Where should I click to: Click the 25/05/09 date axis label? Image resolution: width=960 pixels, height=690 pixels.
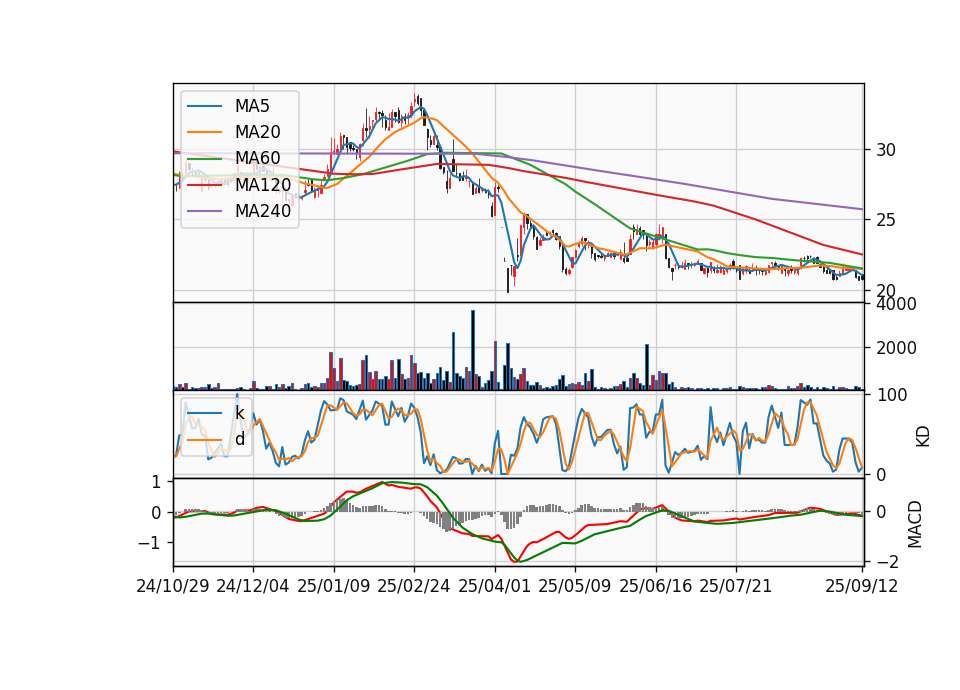(574, 586)
